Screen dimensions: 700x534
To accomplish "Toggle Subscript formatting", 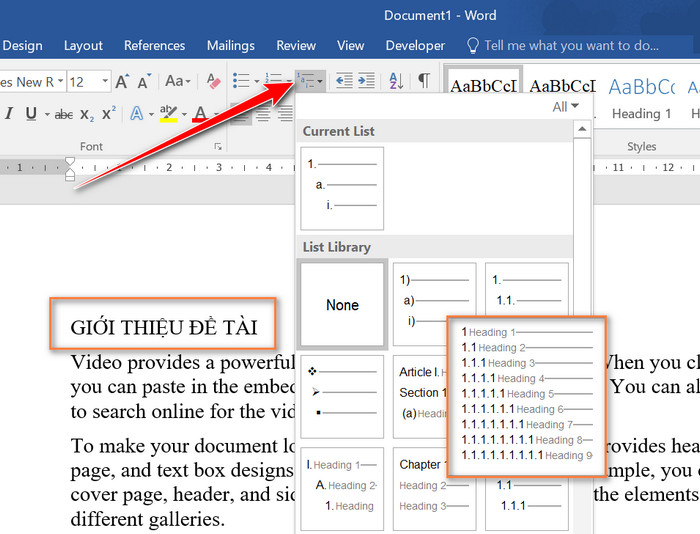I will (87, 115).
